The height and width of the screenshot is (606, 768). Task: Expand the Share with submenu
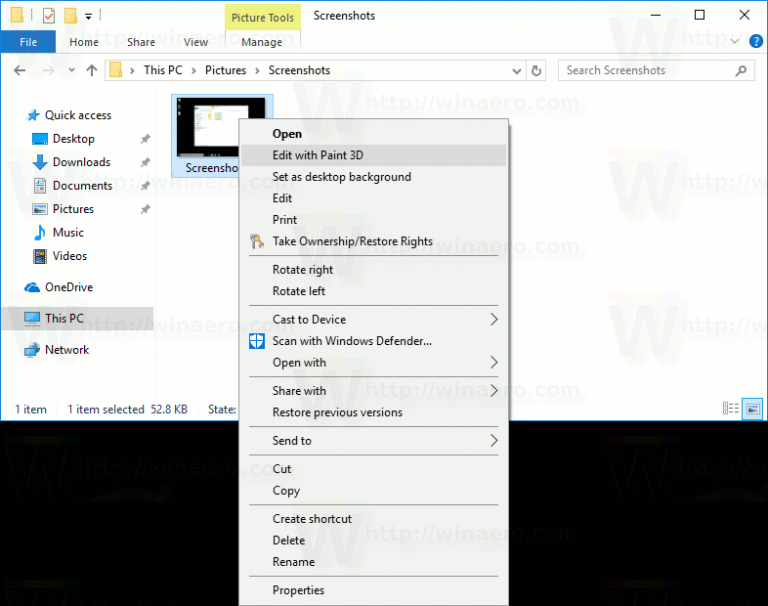(x=374, y=391)
